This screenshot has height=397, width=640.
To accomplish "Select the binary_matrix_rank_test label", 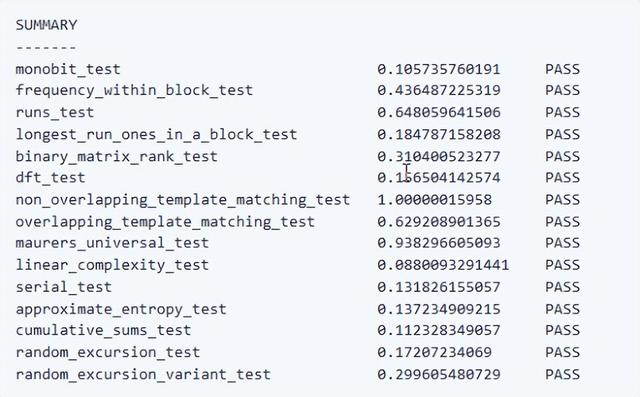I will pyautogui.click(x=117, y=157).
